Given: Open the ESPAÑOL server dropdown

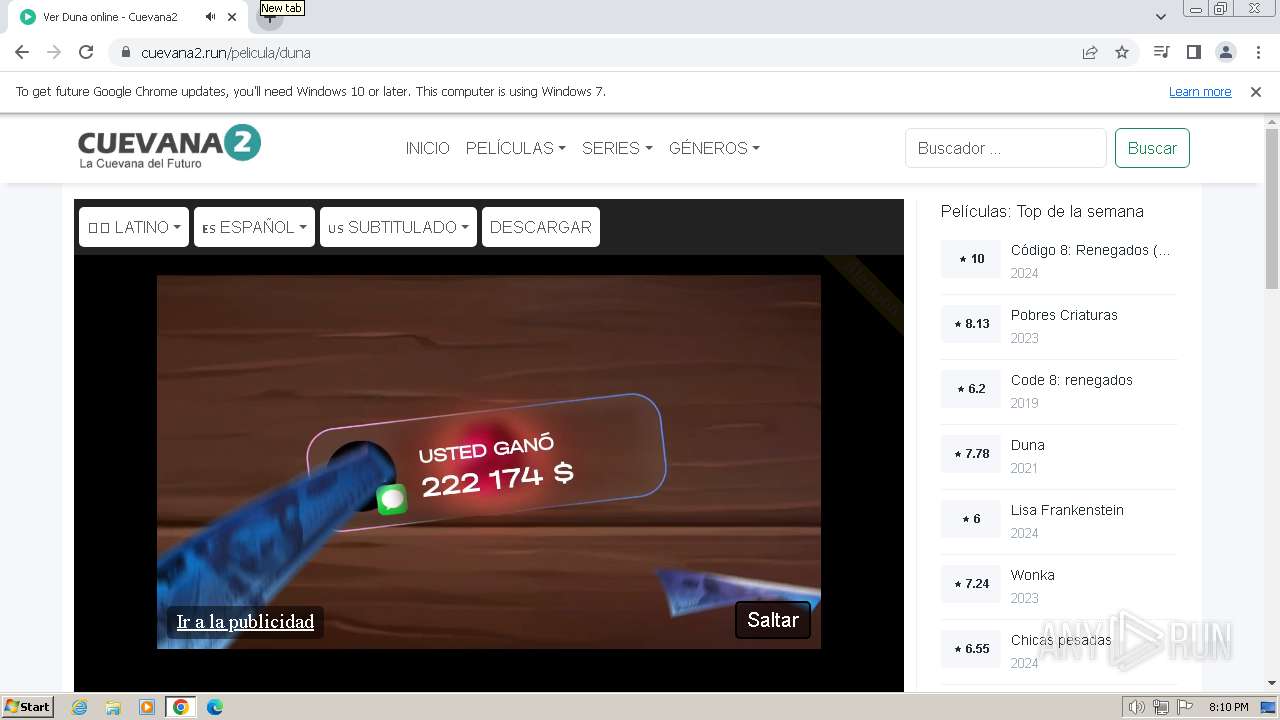Looking at the screenshot, I should point(254,227).
